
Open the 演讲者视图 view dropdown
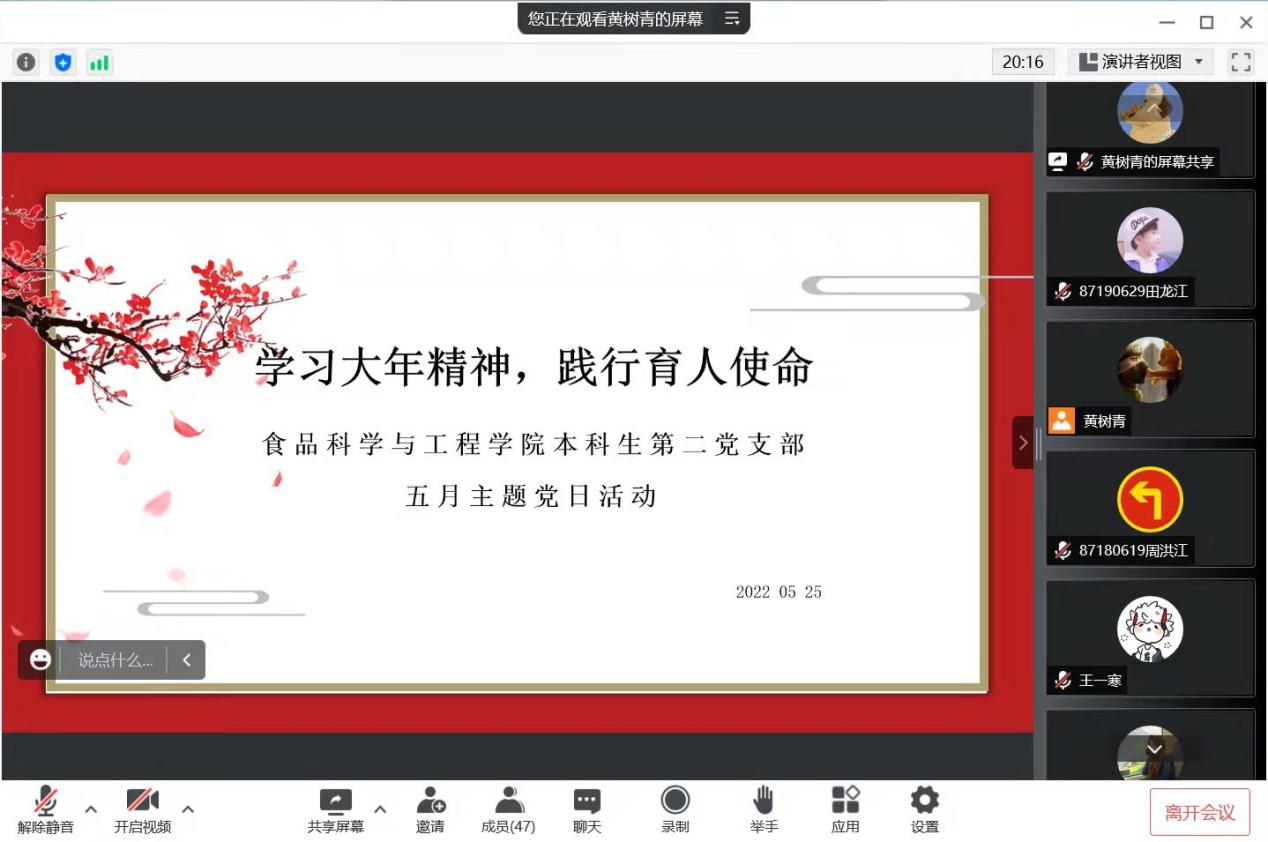coord(1141,62)
